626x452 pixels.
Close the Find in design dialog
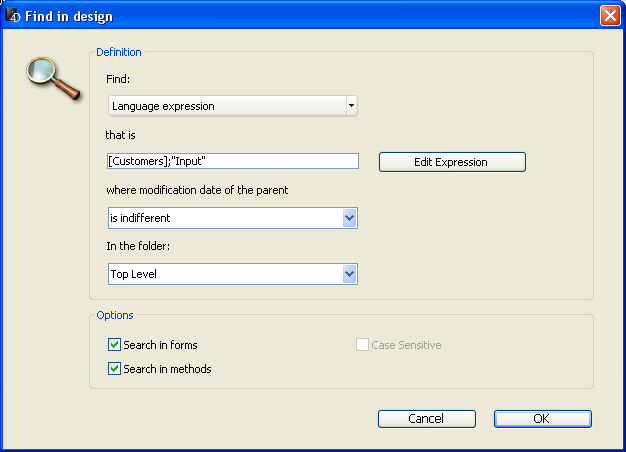[609, 16]
